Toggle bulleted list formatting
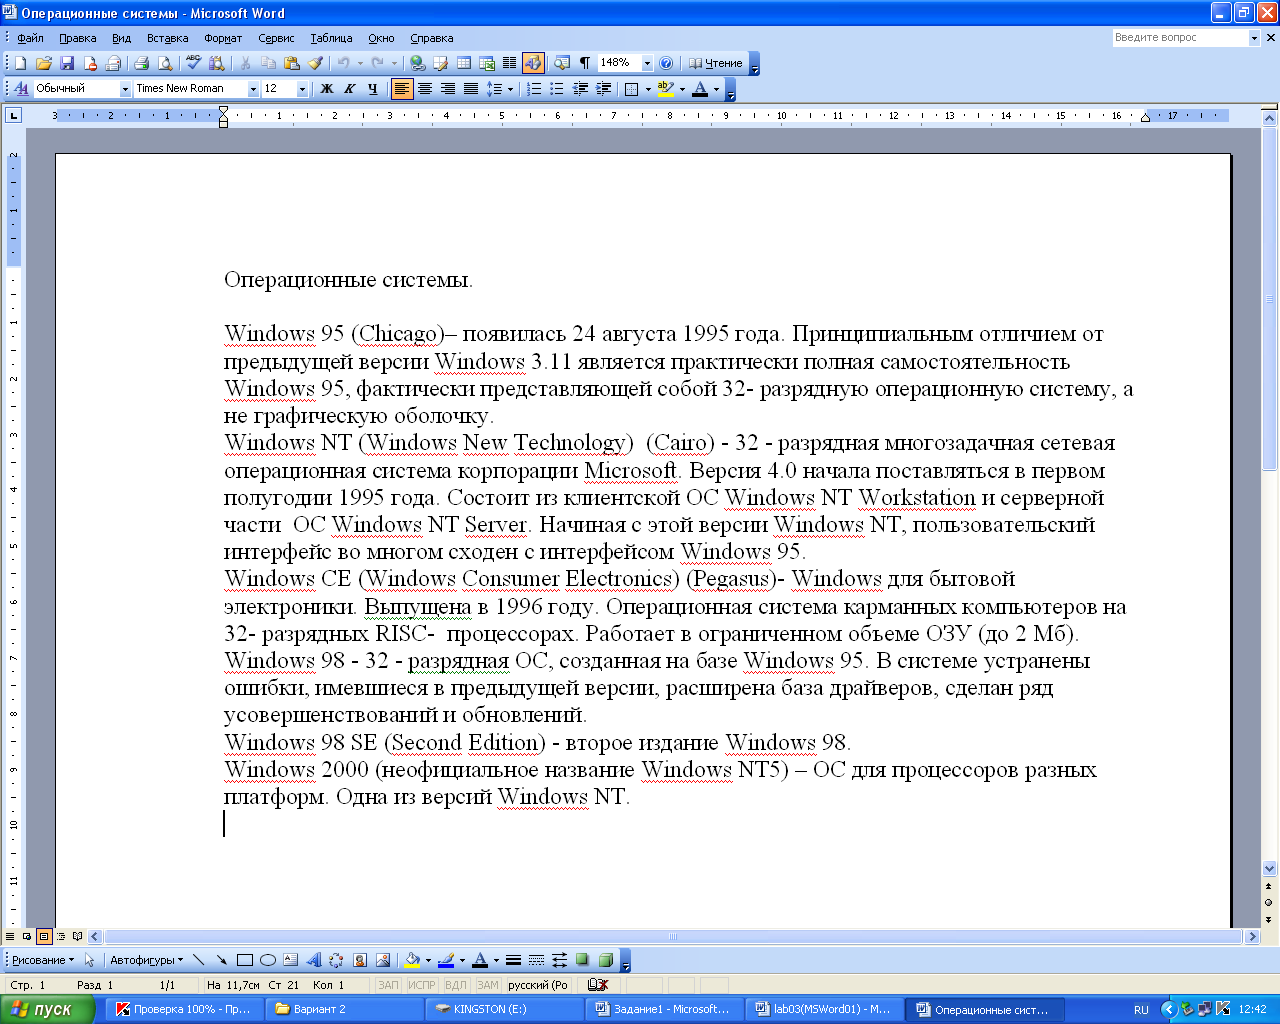The image size is (1280, 1024). [557, 89]
